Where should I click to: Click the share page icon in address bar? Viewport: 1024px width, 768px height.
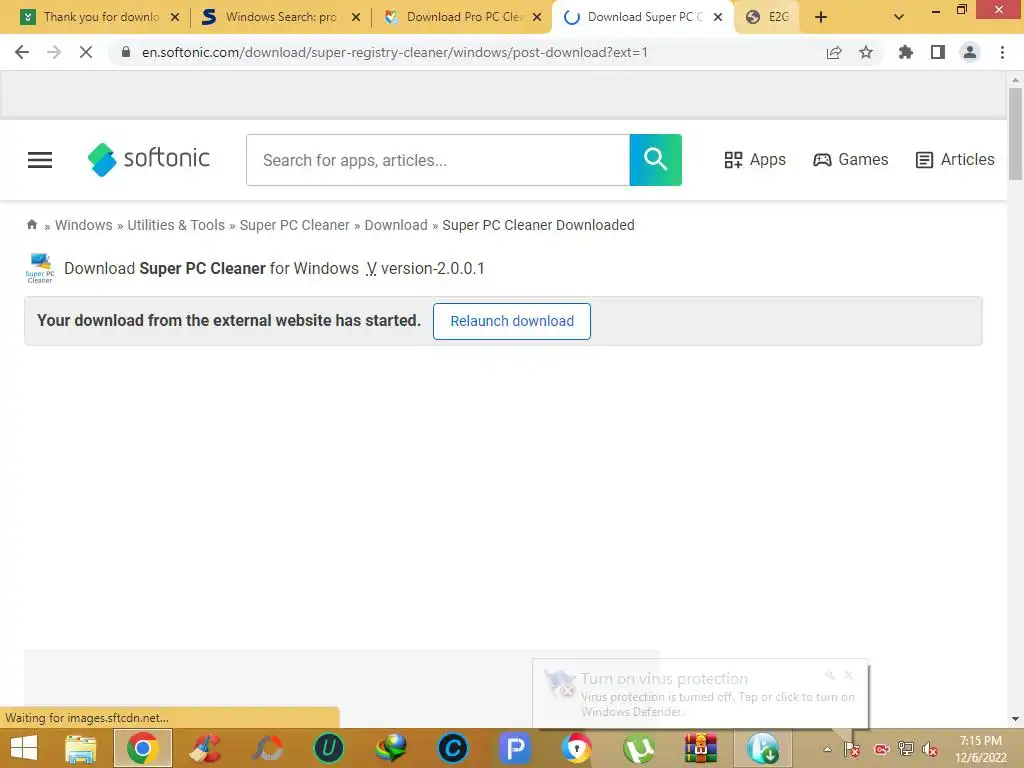(x=834, y=52)
